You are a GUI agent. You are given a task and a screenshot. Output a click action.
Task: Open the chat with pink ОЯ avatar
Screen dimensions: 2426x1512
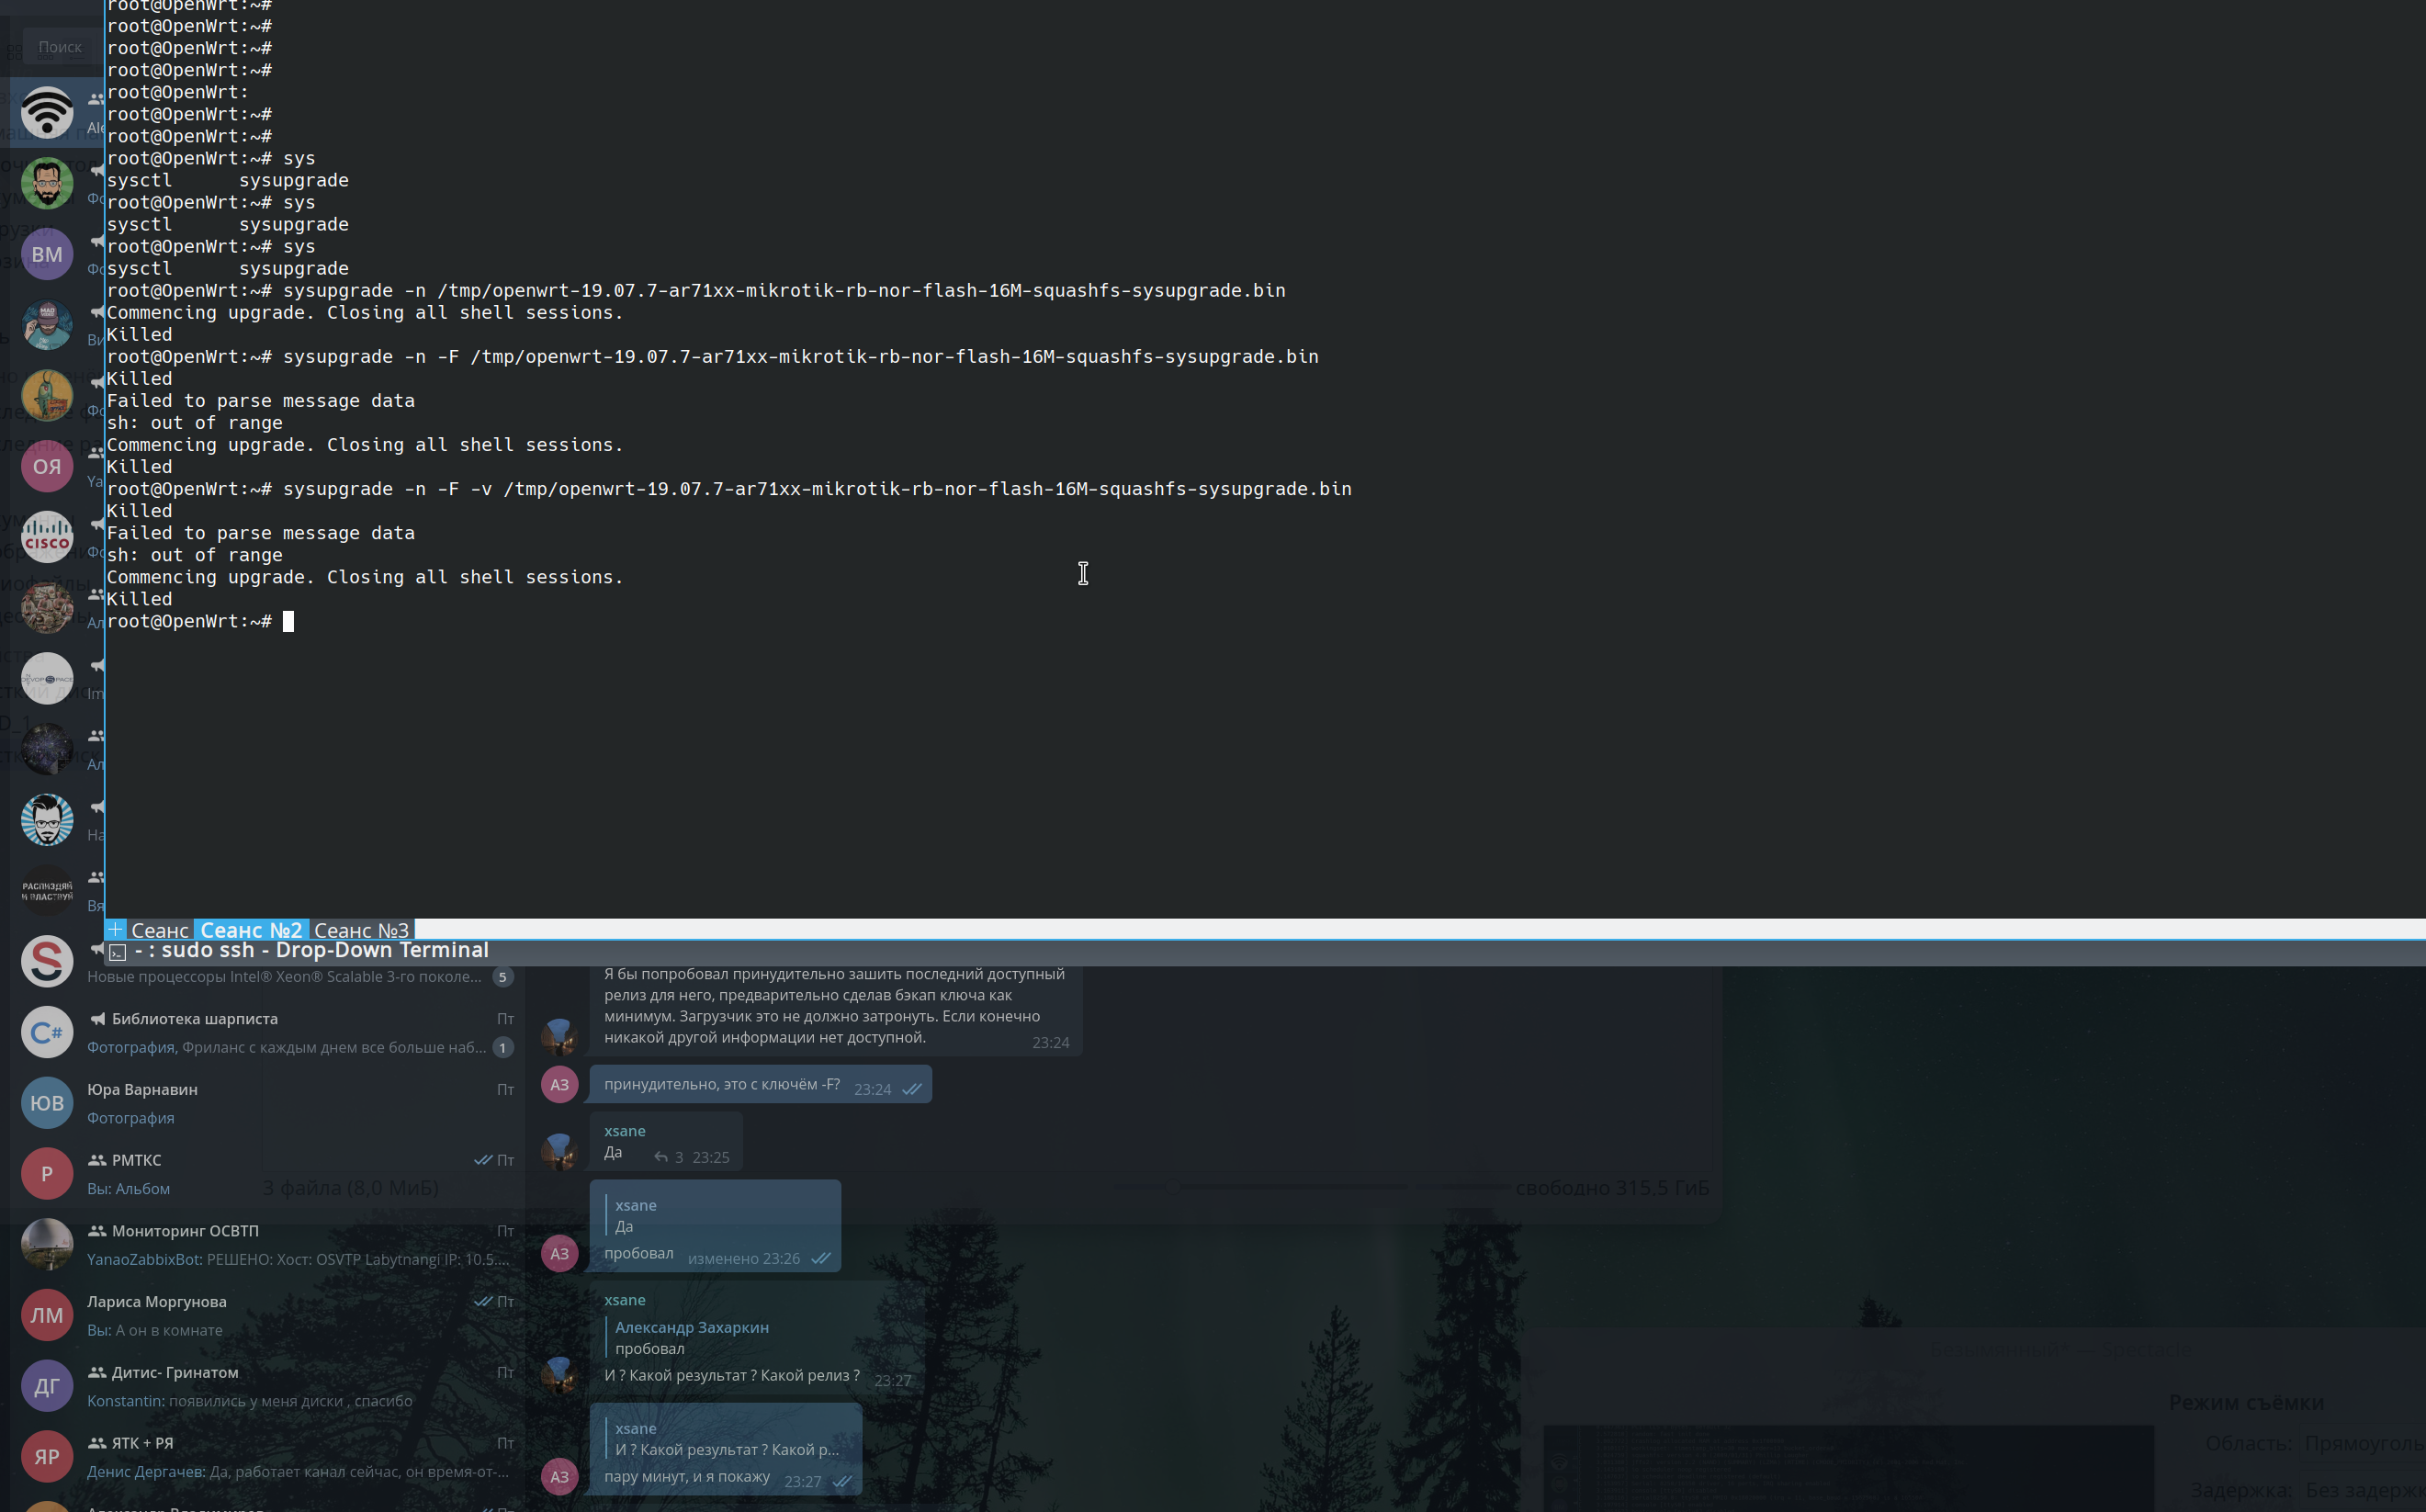[47, 466]
